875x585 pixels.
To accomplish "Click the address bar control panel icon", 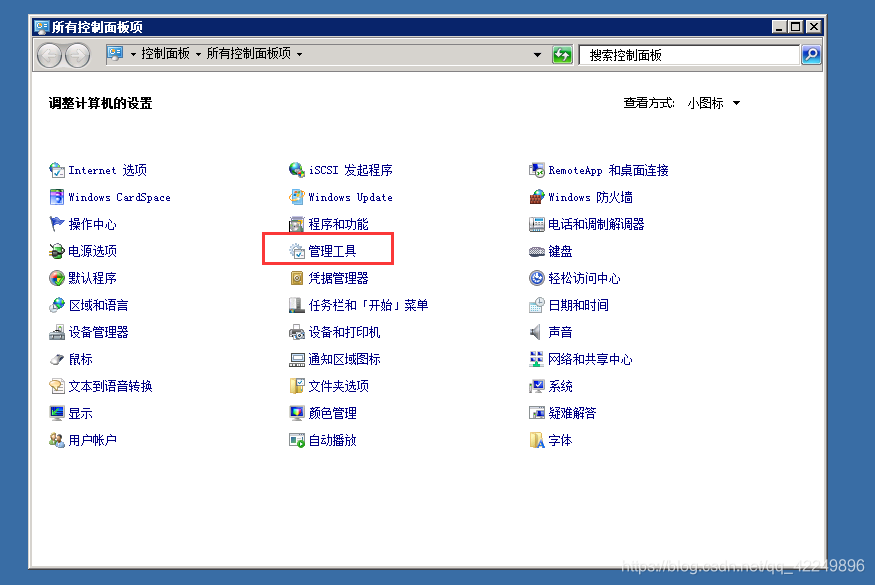I will (x=116, y=54).
